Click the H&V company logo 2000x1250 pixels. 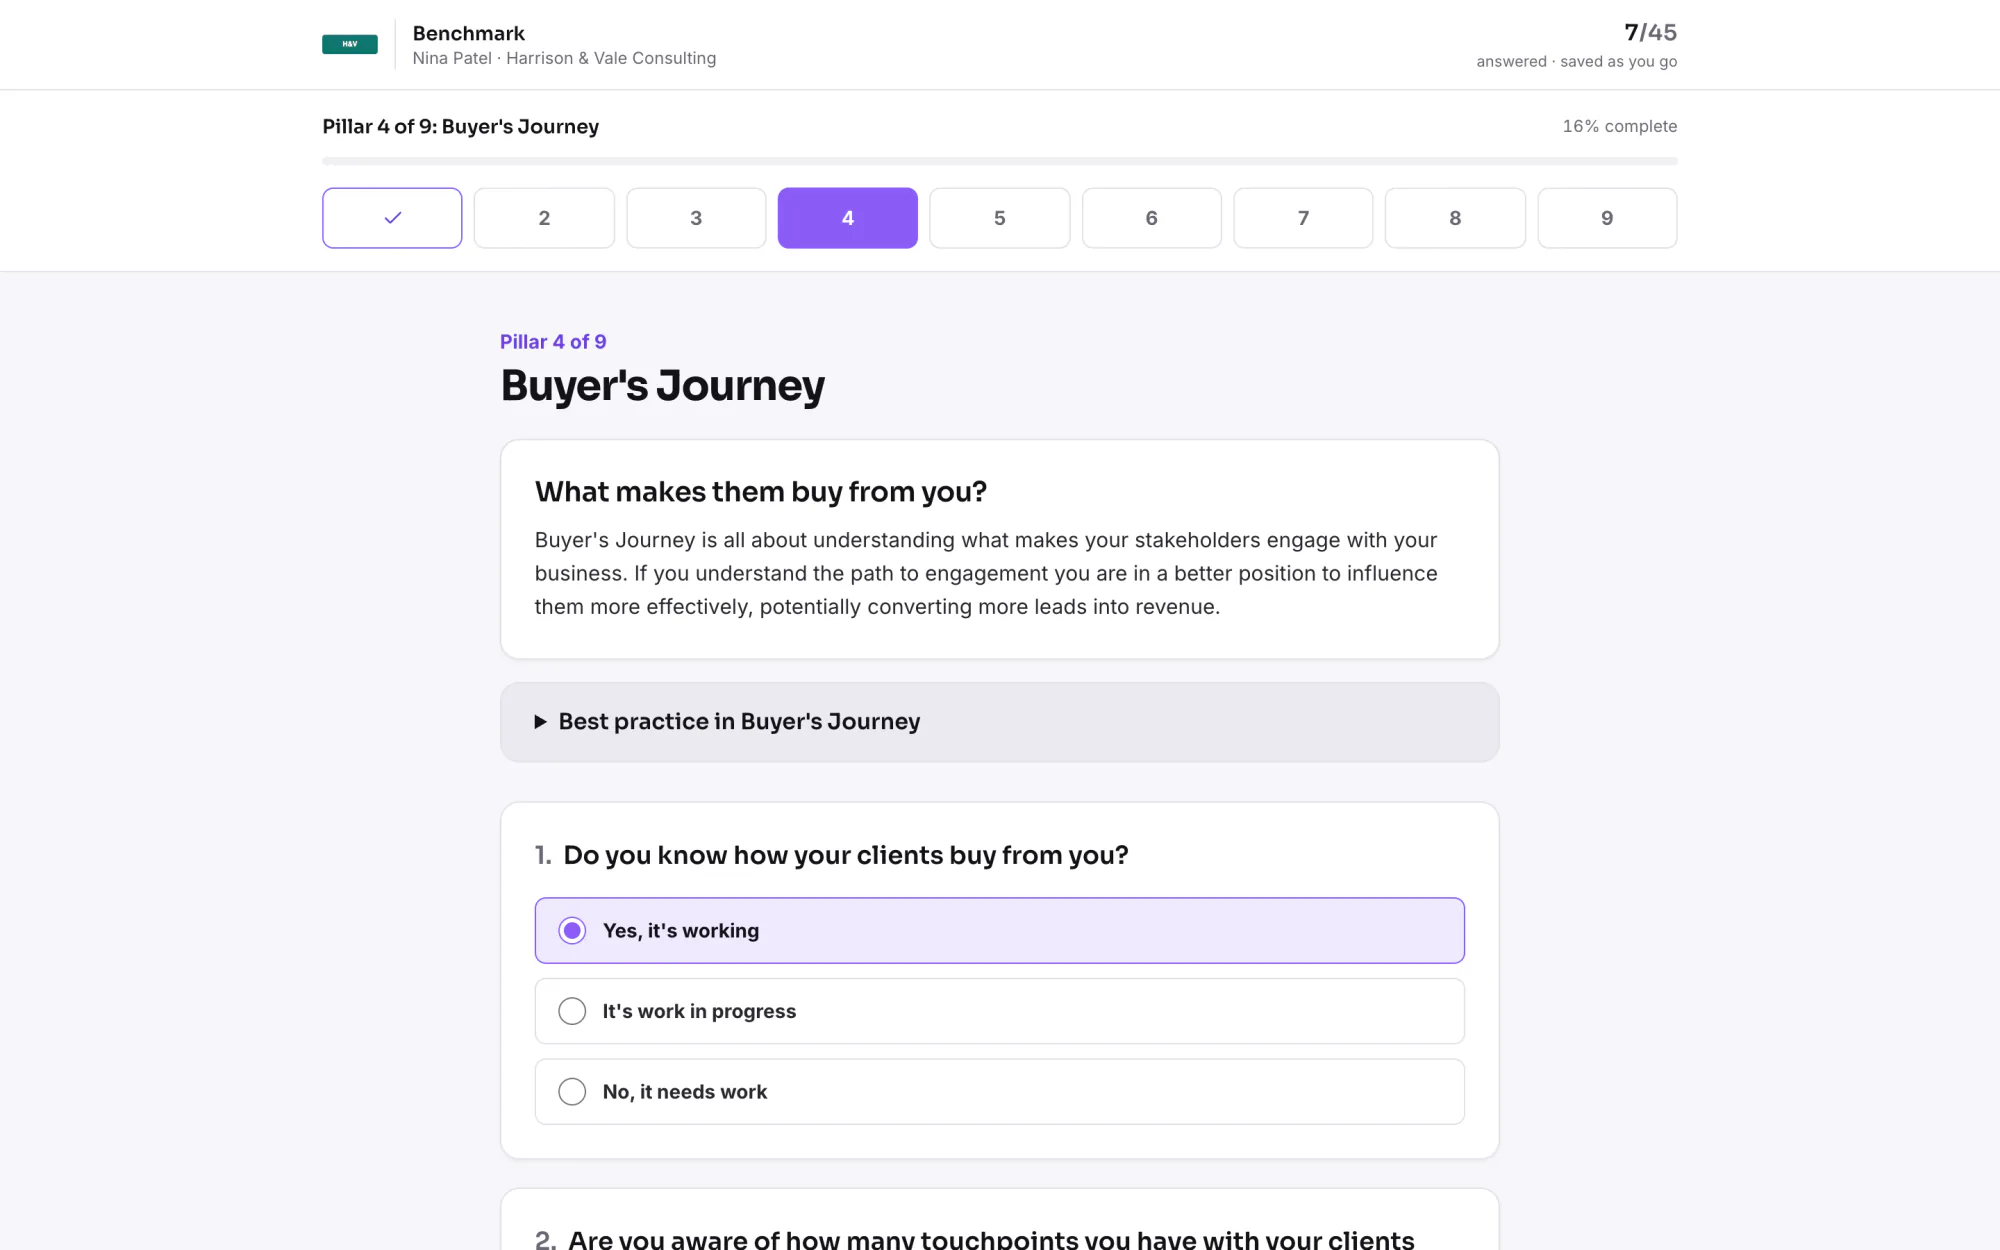(349, 44)
